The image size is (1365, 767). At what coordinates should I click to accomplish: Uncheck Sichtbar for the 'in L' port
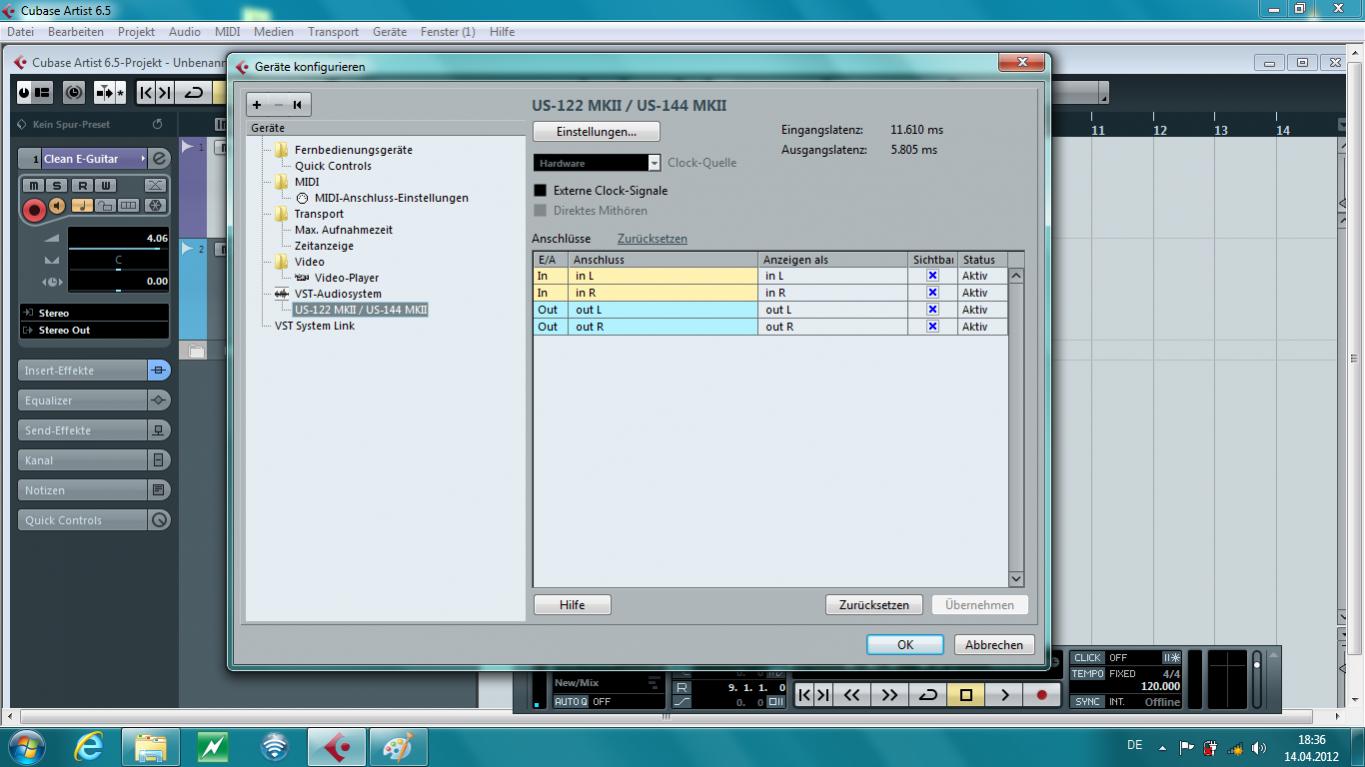(932, 276)
